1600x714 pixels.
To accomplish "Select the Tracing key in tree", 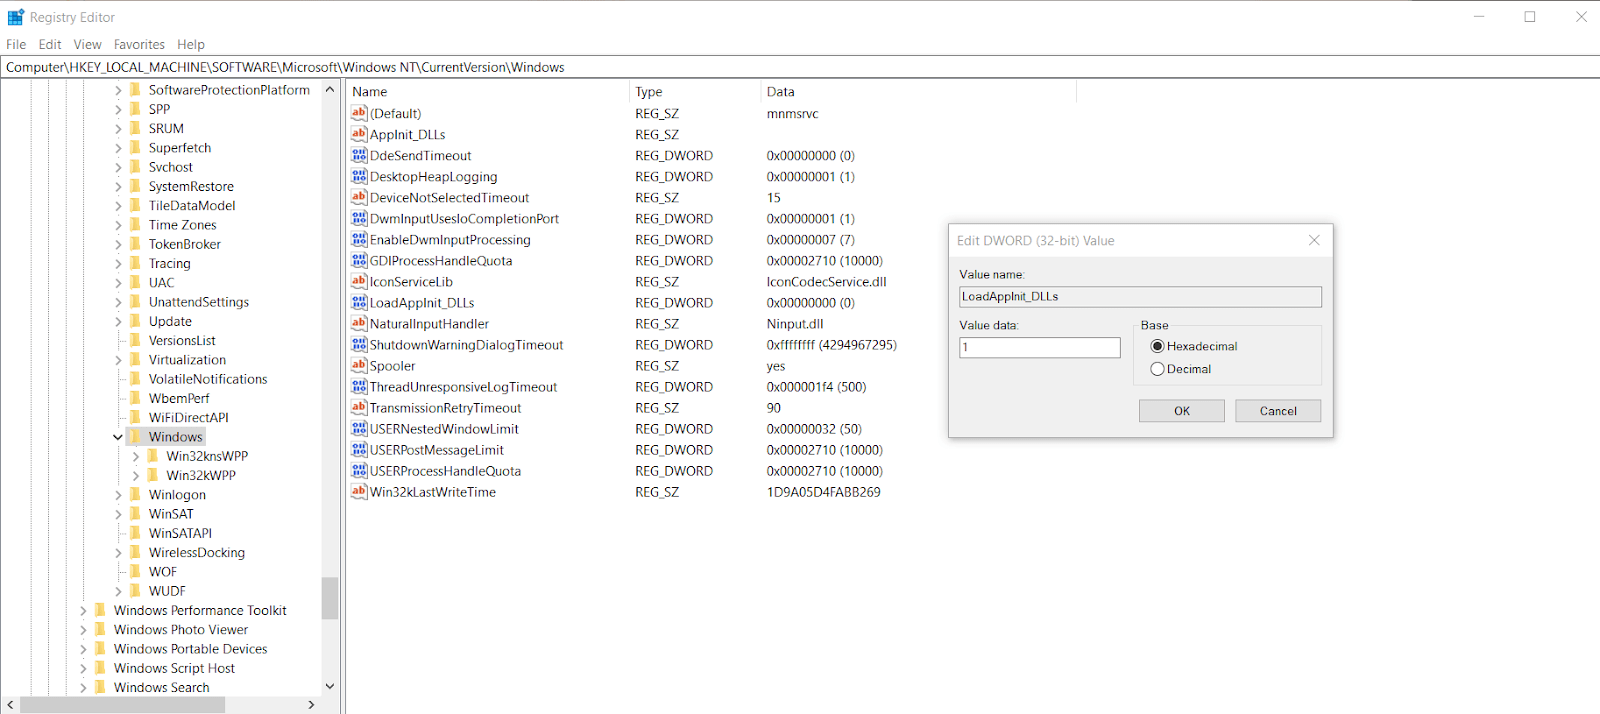I will click(170, 263).
